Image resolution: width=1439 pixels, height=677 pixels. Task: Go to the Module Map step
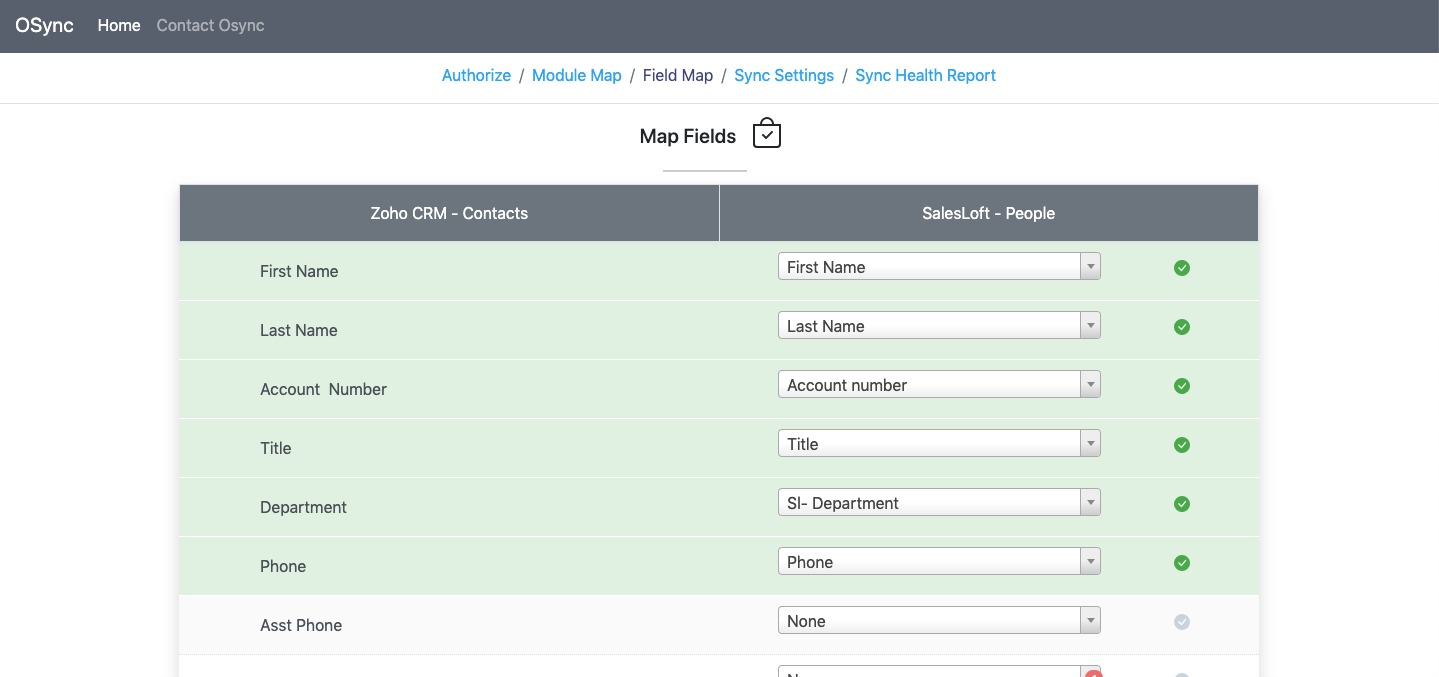tap(577, 75)
